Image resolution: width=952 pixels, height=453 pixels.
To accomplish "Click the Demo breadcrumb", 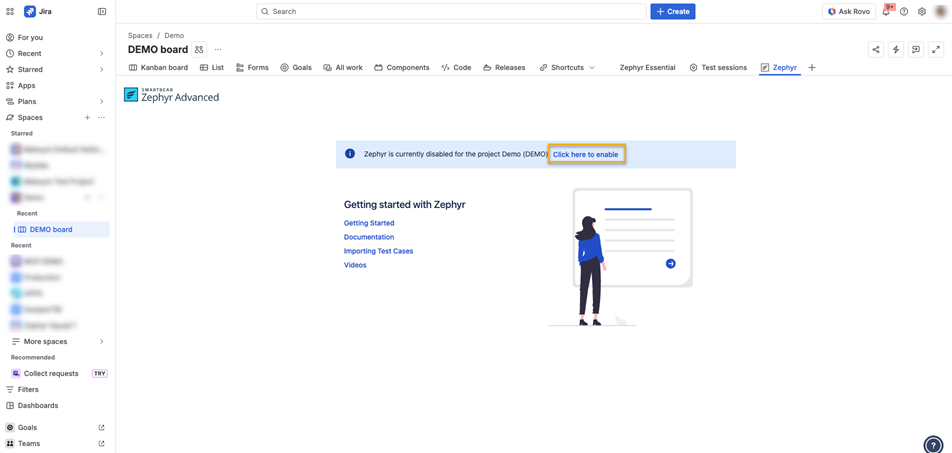I will click(174, 35).
